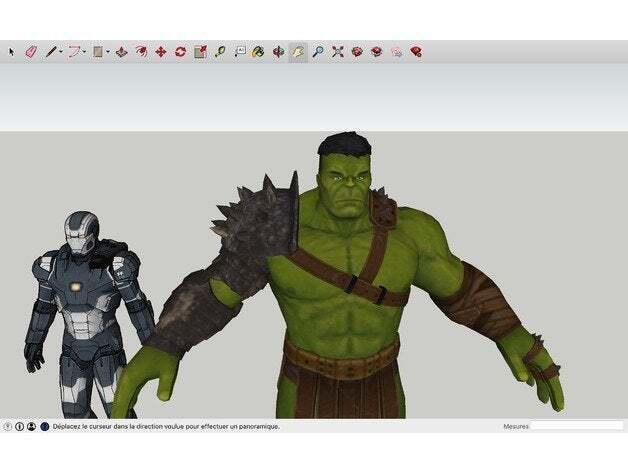
Task: Select the Rotate tool
Action: (180, 52)
